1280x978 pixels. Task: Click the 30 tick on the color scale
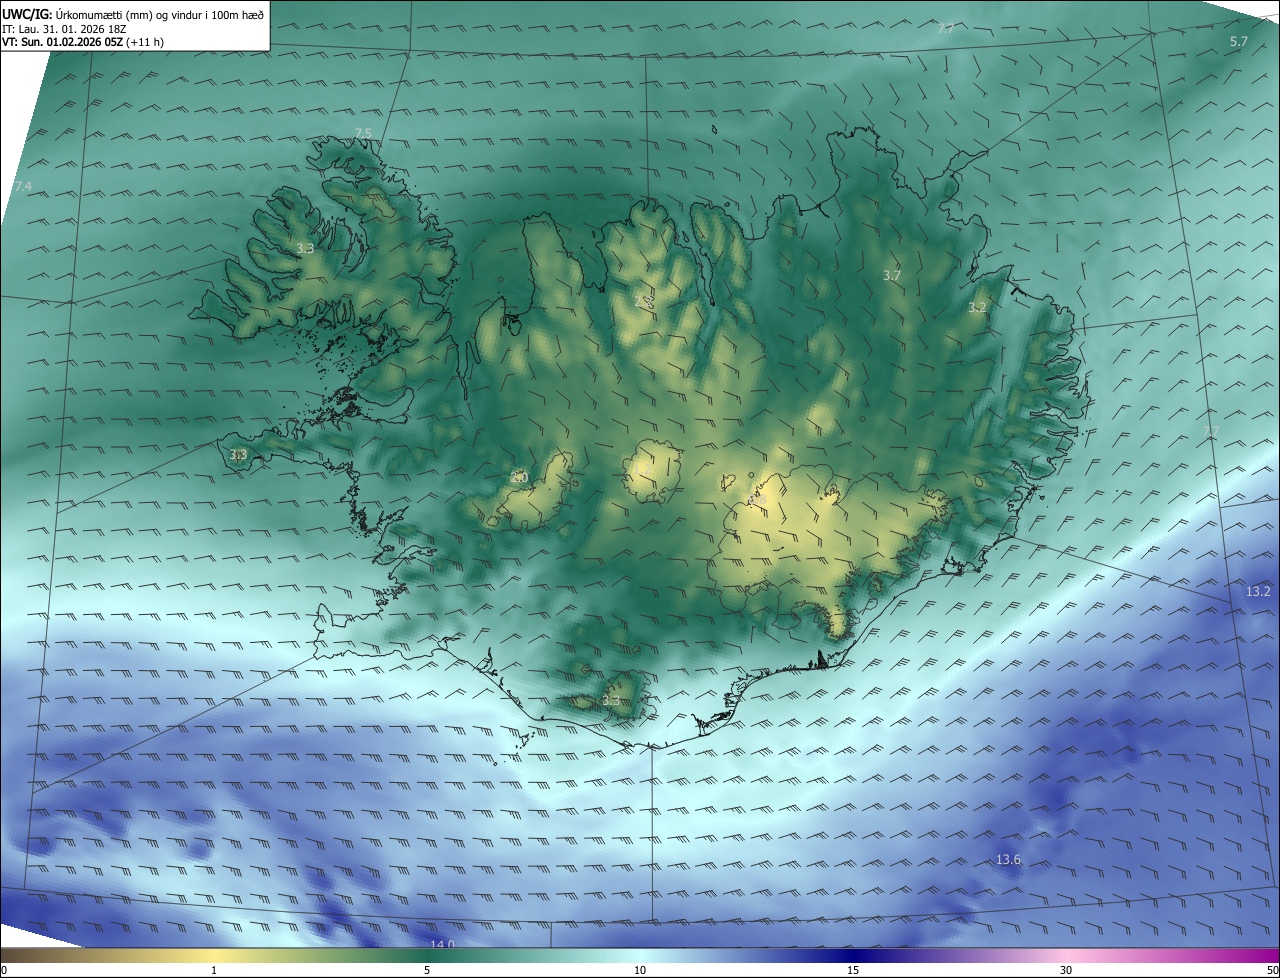(x=1066, y=970)
